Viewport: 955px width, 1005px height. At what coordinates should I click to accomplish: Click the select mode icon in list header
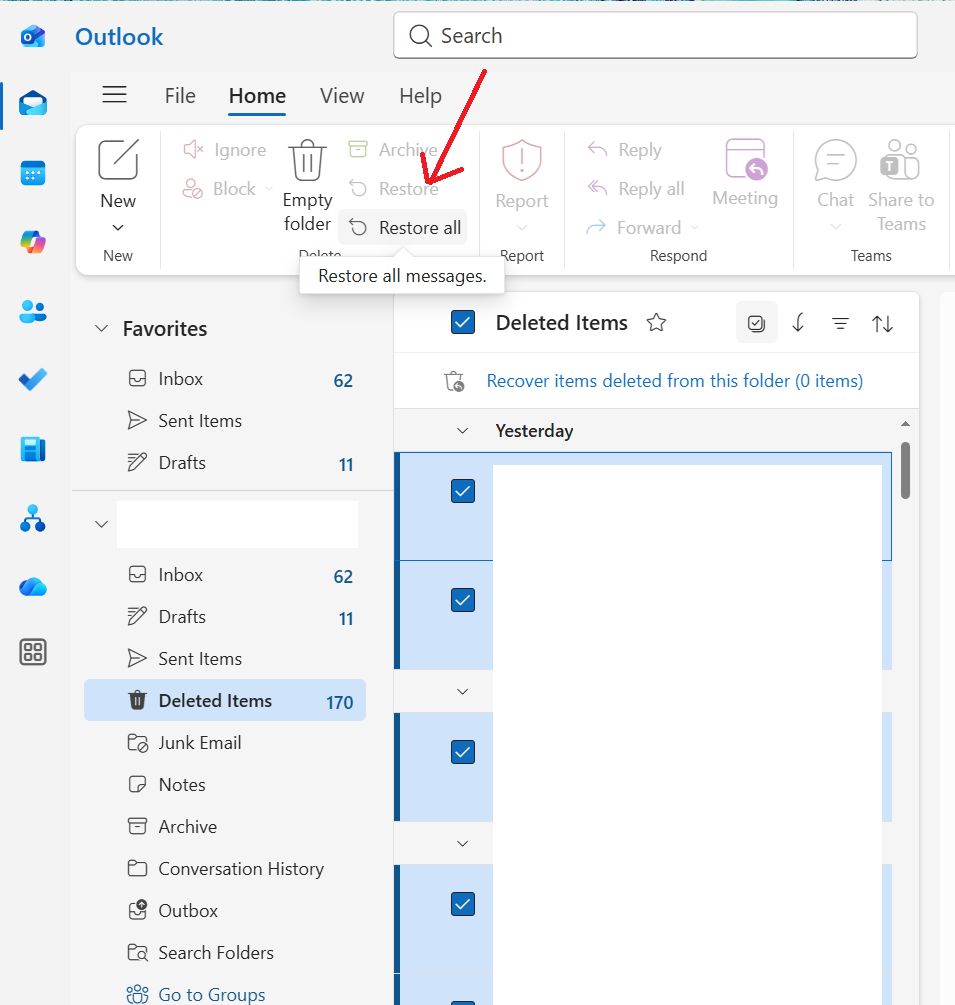coord(756,323)
